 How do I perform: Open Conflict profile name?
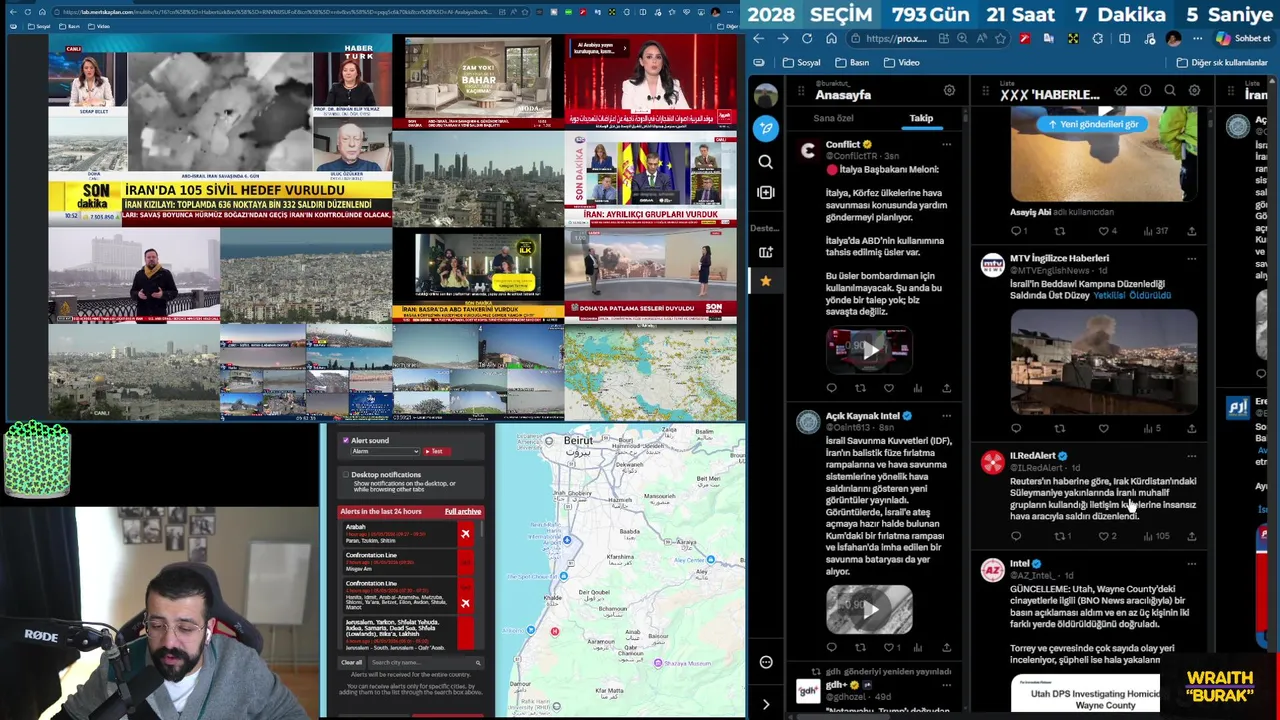pos(843,145)
